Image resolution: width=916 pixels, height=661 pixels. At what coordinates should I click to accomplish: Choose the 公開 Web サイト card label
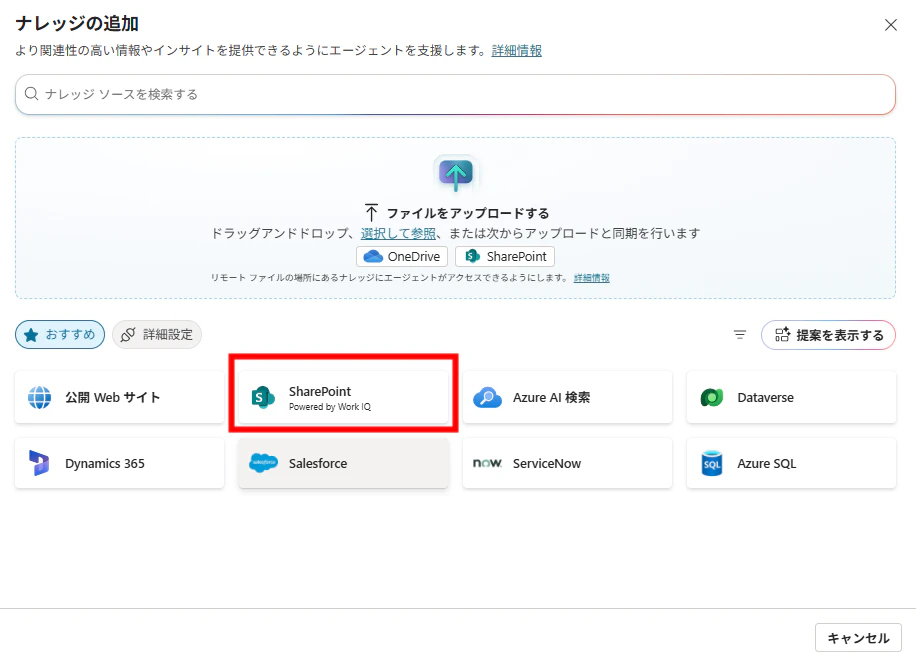[112, 397]
